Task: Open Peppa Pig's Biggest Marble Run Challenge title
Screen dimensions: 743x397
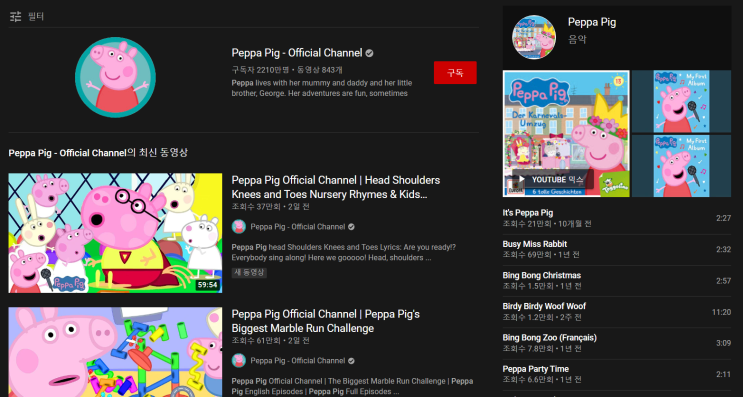Action: click(326, 321)
